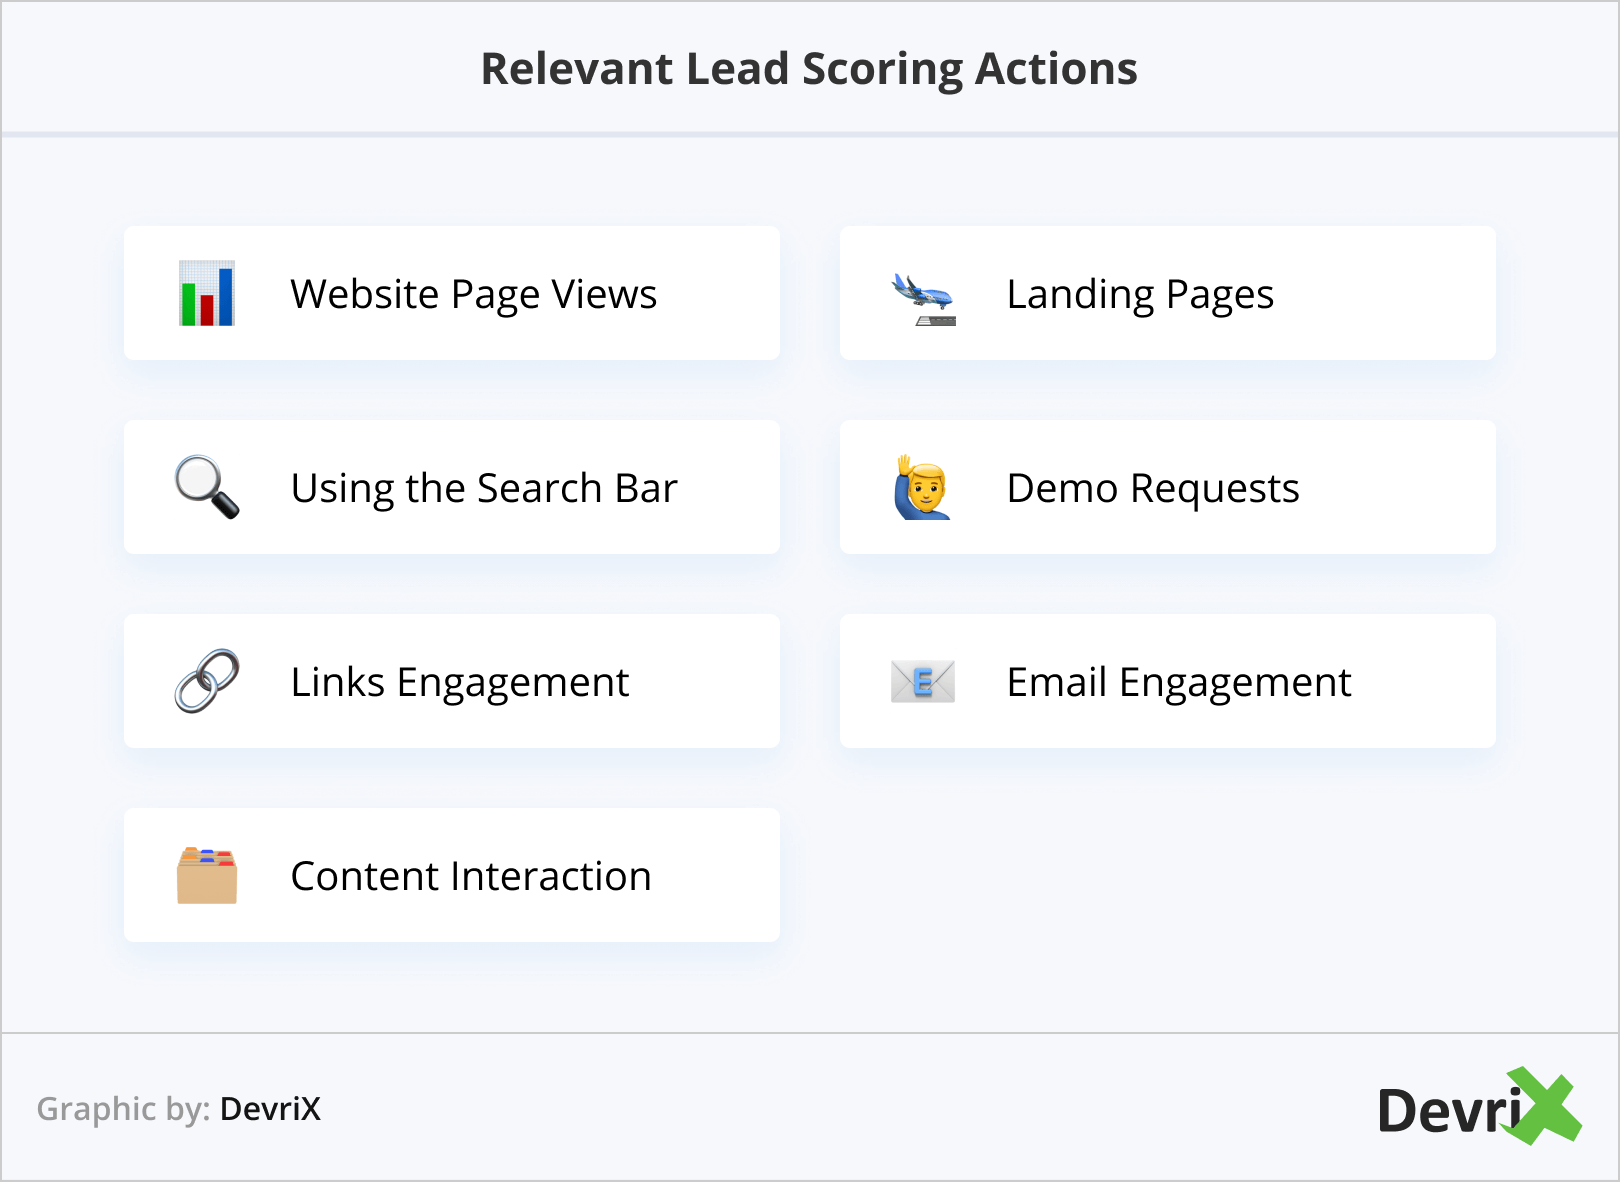Click the Demo Requests label
Viewport: 1620px width, 1182px height.
pos(1153,488)
